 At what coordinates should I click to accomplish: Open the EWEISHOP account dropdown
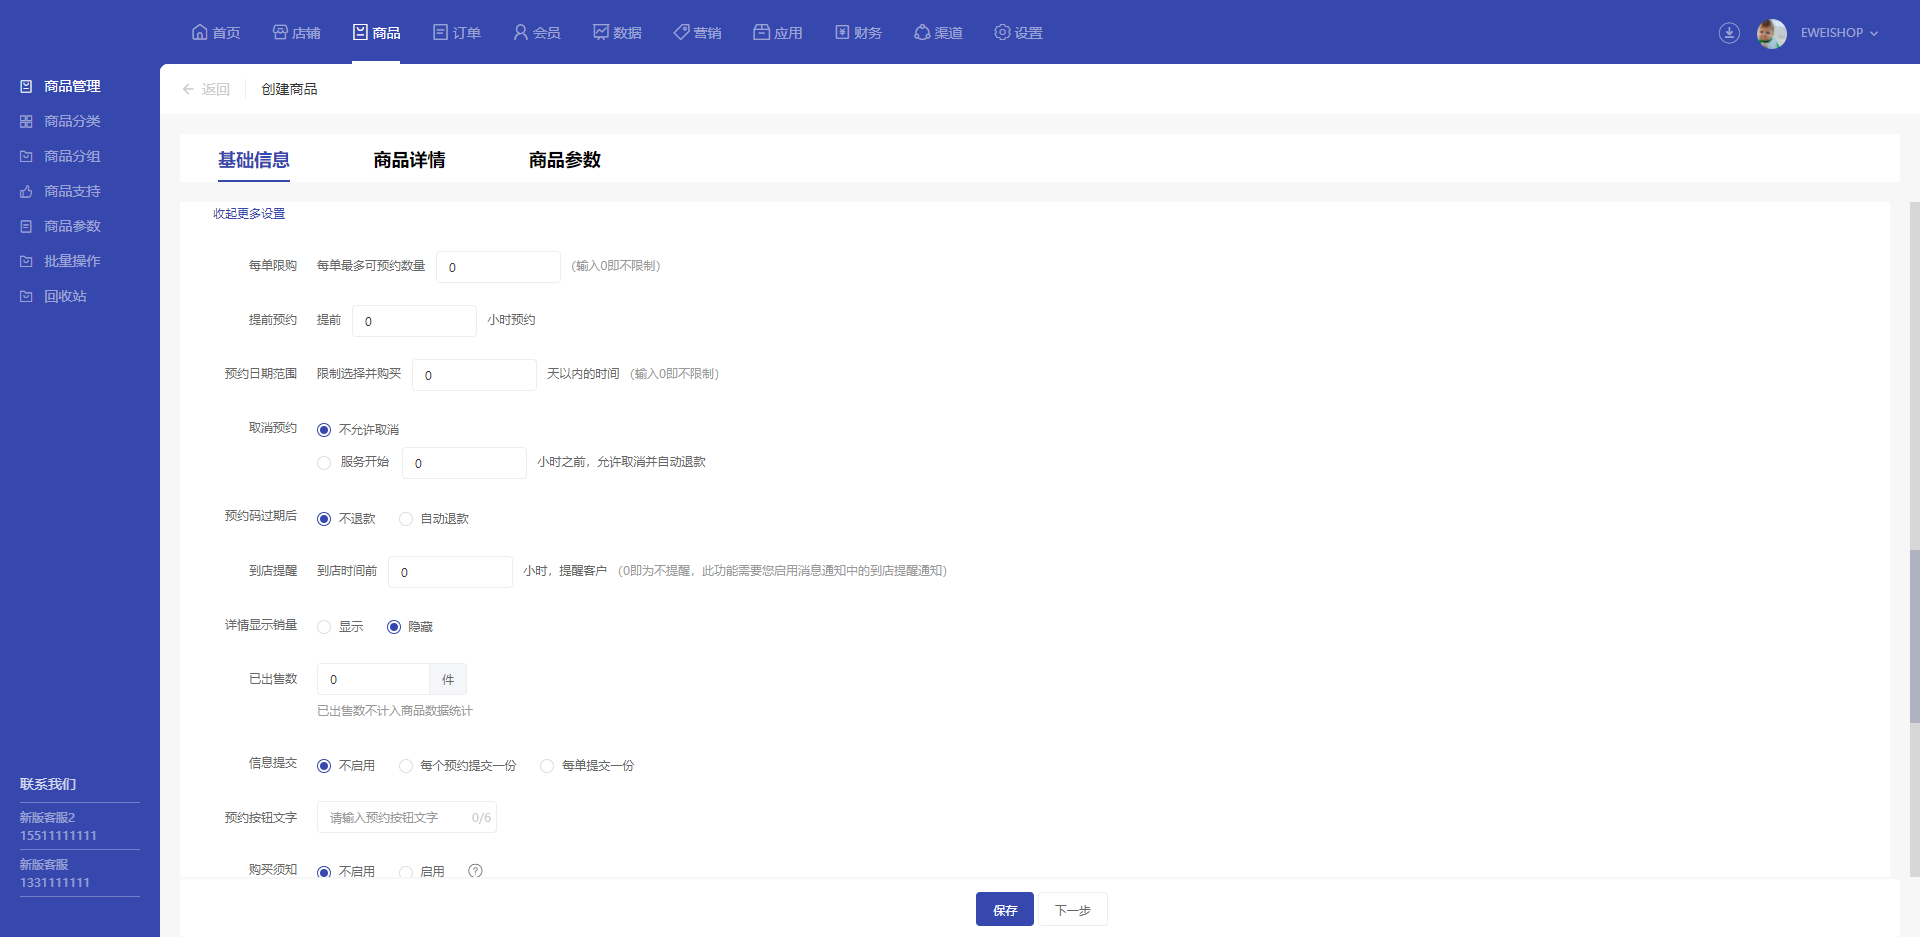pos(1839,33)
